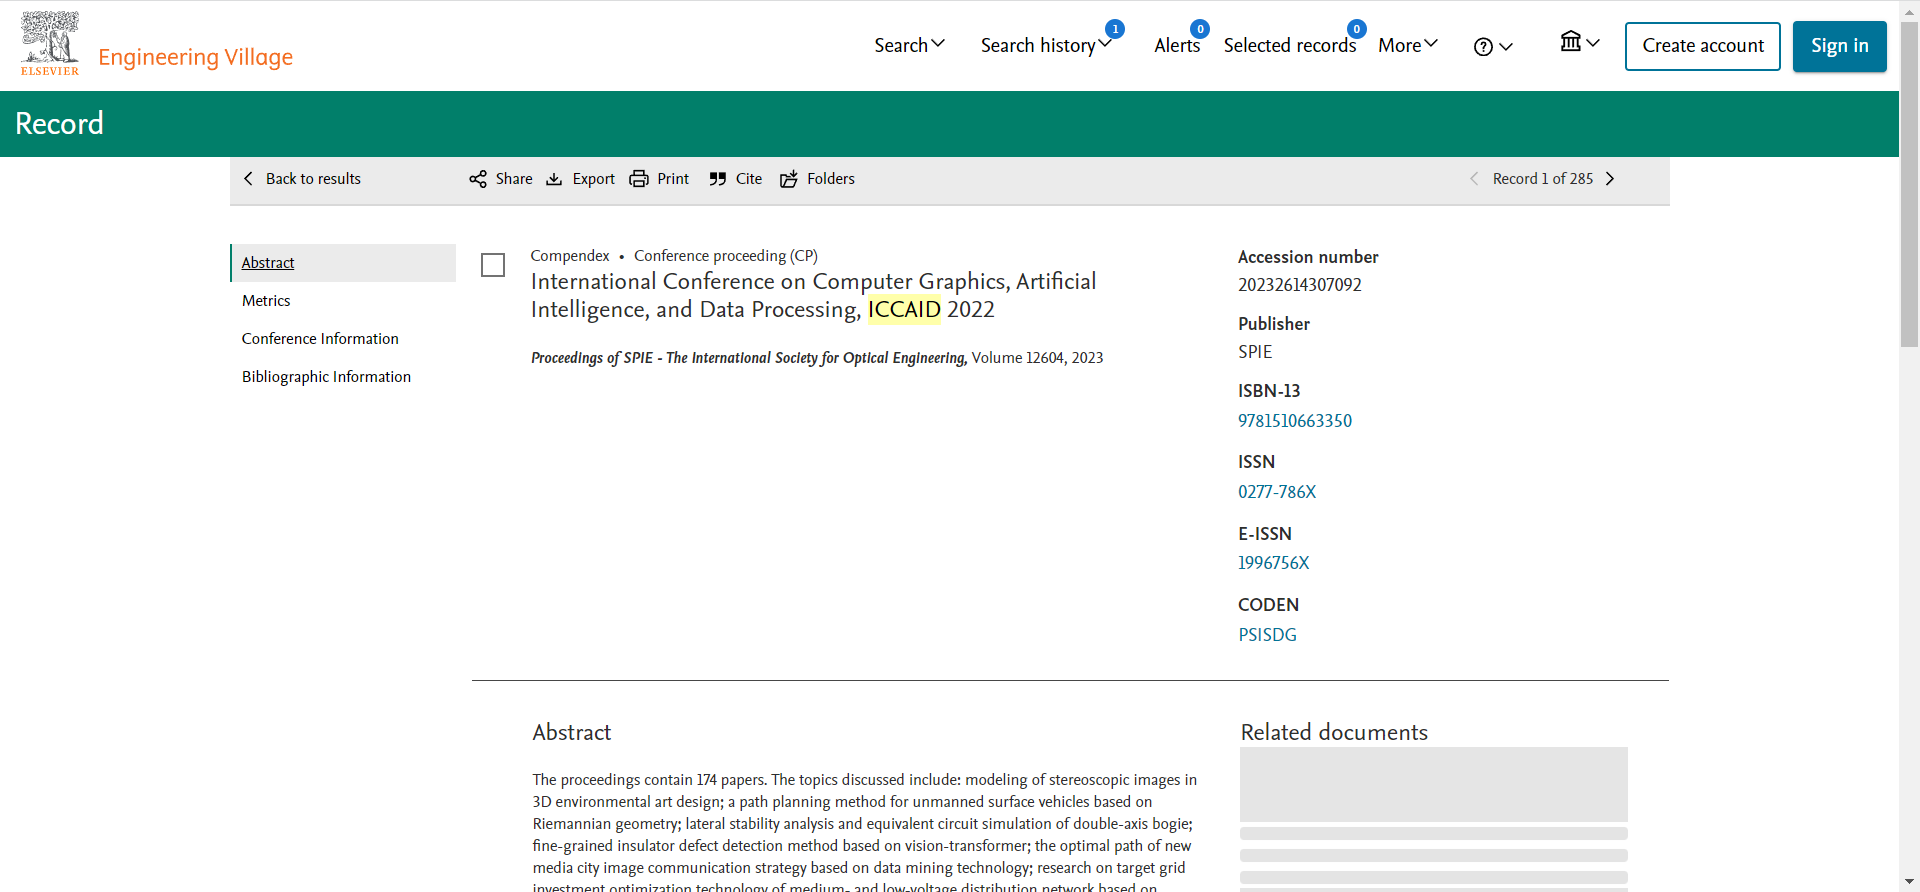
Task: Click the 'Related documents' heading
Action: pyautogui.click(x=1334, y=732)
